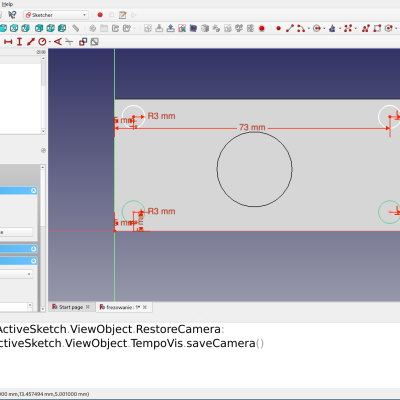Select the create point tool
The width and height of the screenshot is (400, 400).
[x=278, y=28]
